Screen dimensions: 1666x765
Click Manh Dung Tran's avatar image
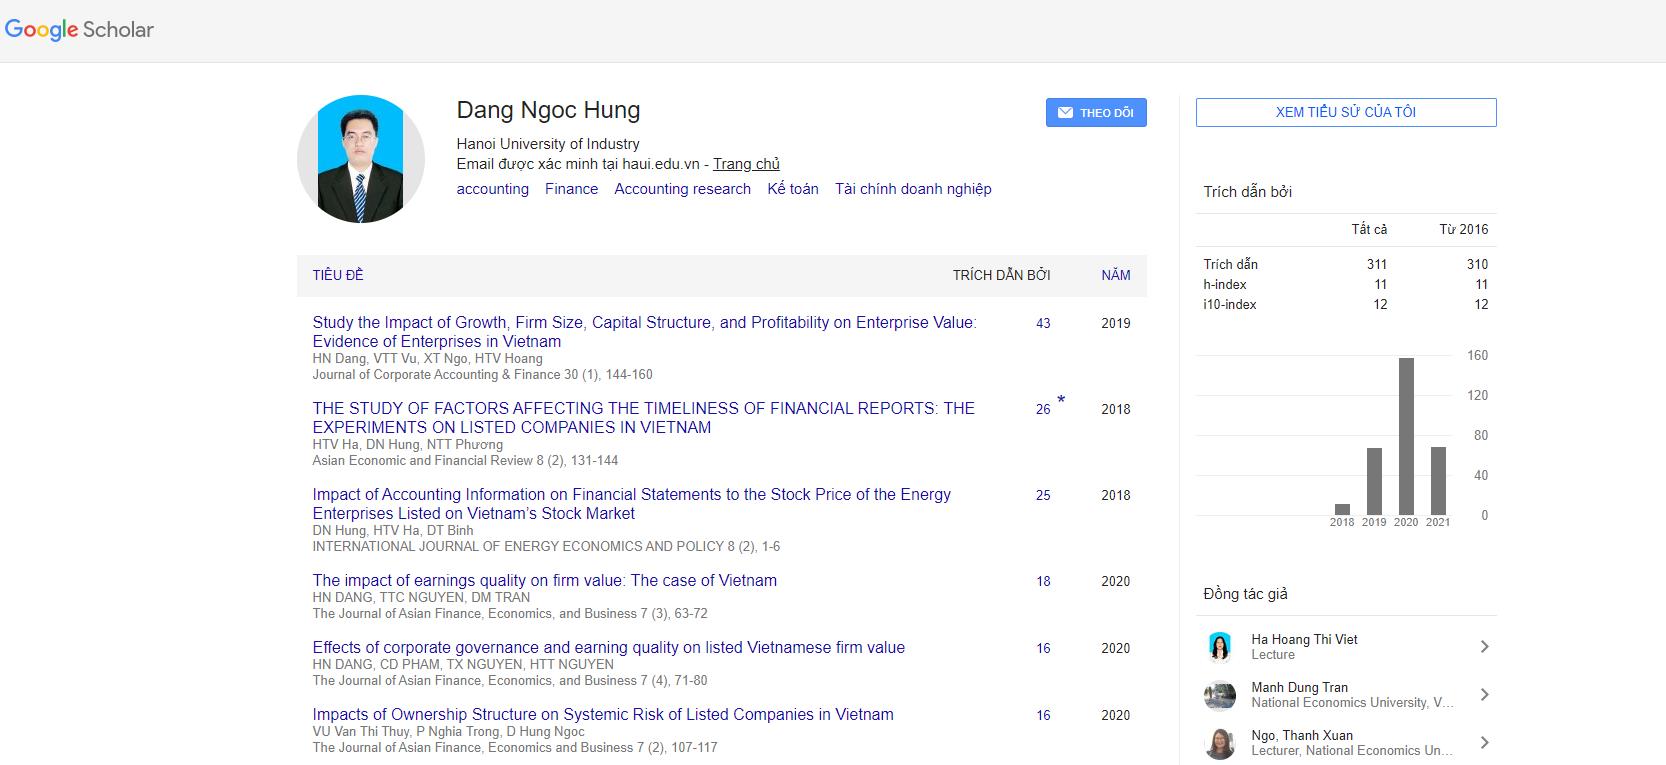[1220, 695]
